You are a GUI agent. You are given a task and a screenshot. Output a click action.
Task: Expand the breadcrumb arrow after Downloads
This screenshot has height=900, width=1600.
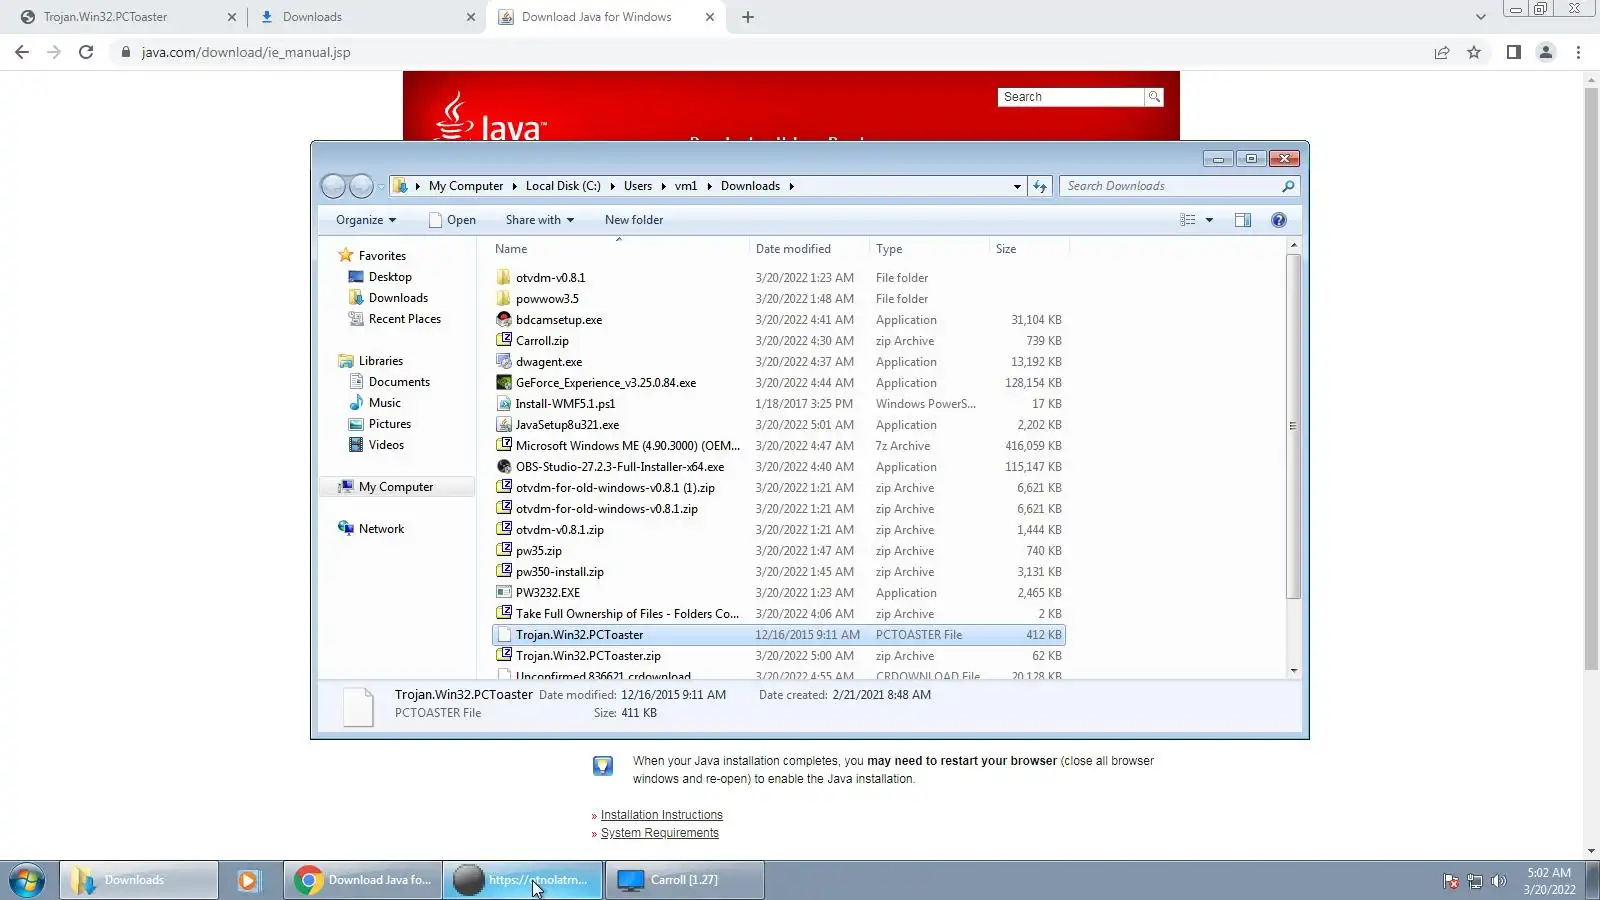[791, 186]
